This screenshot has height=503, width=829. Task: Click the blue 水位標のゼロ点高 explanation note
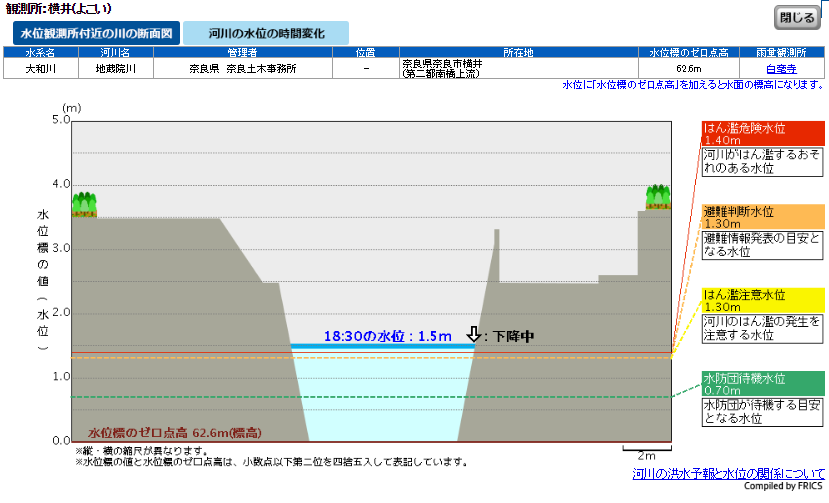[x=693, y=85]
